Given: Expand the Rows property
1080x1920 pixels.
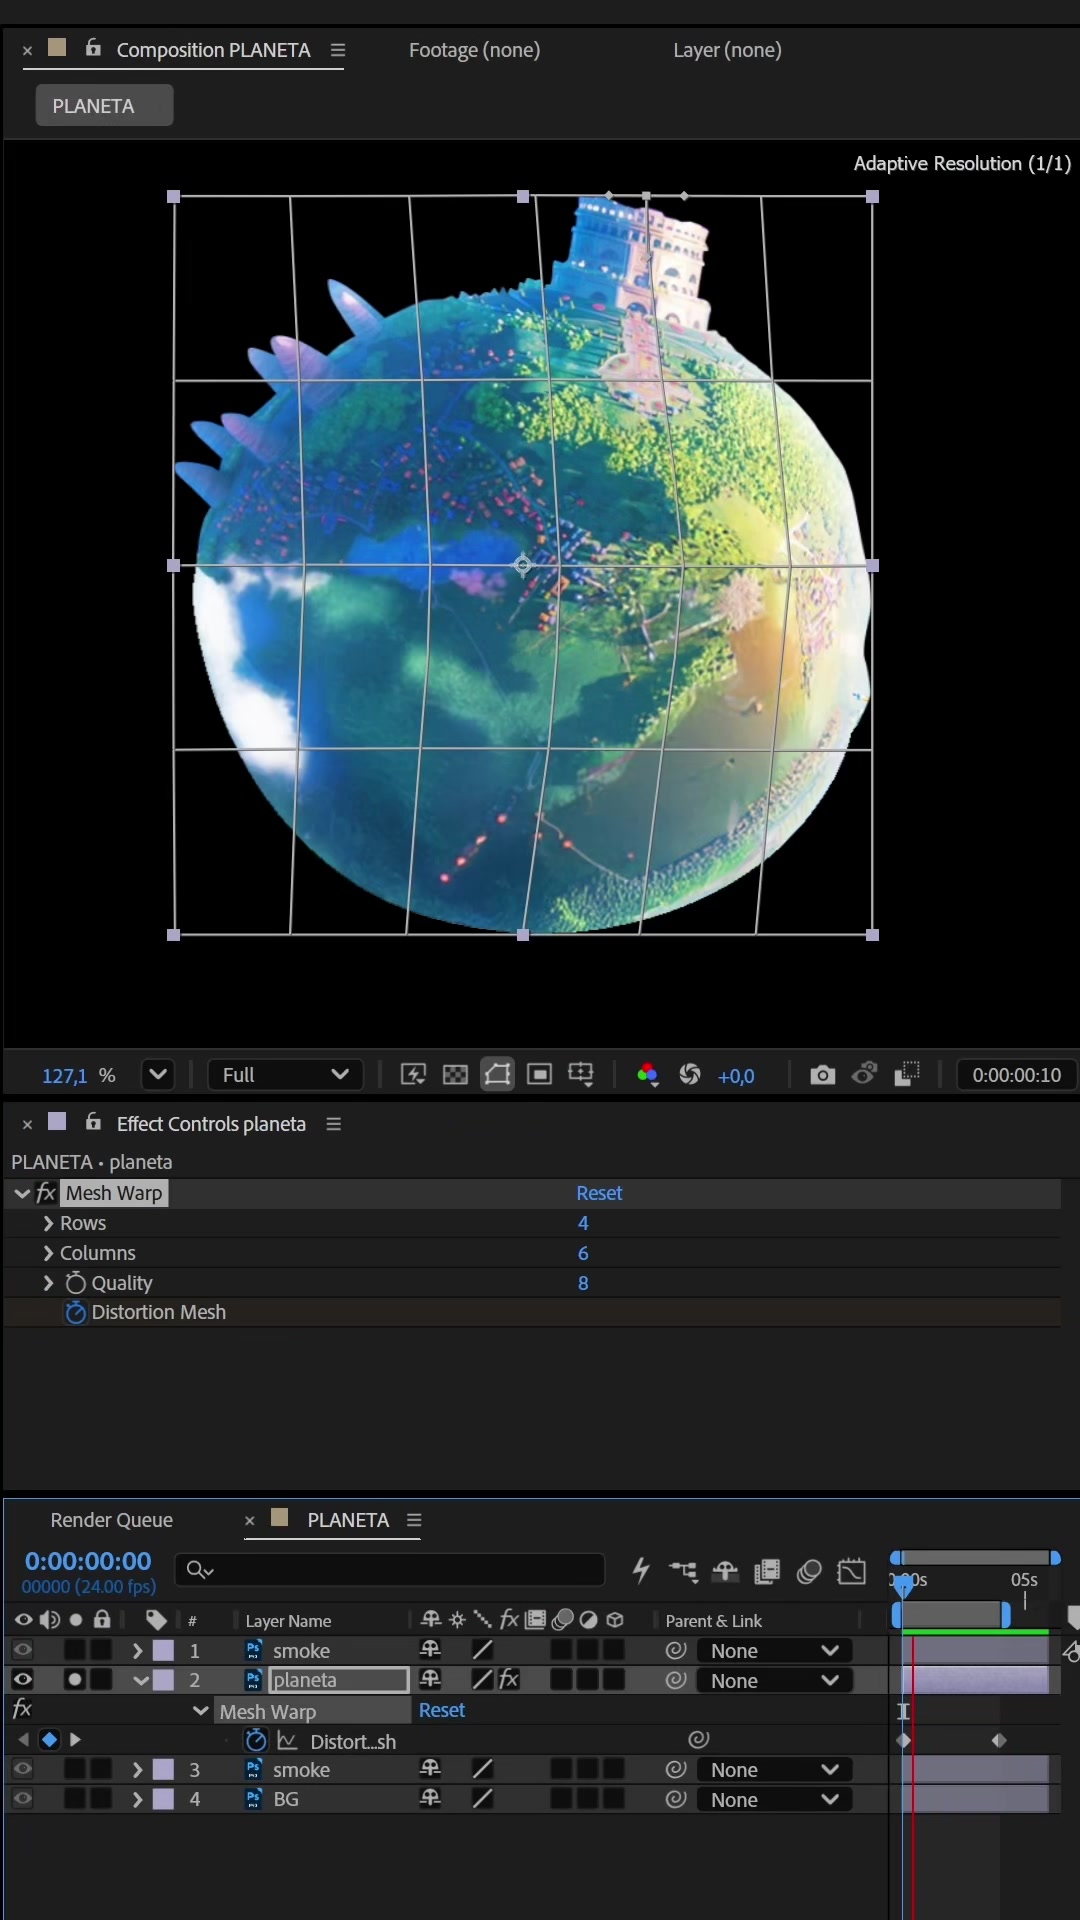Looking at the screenshot, I should [48, 1223].
